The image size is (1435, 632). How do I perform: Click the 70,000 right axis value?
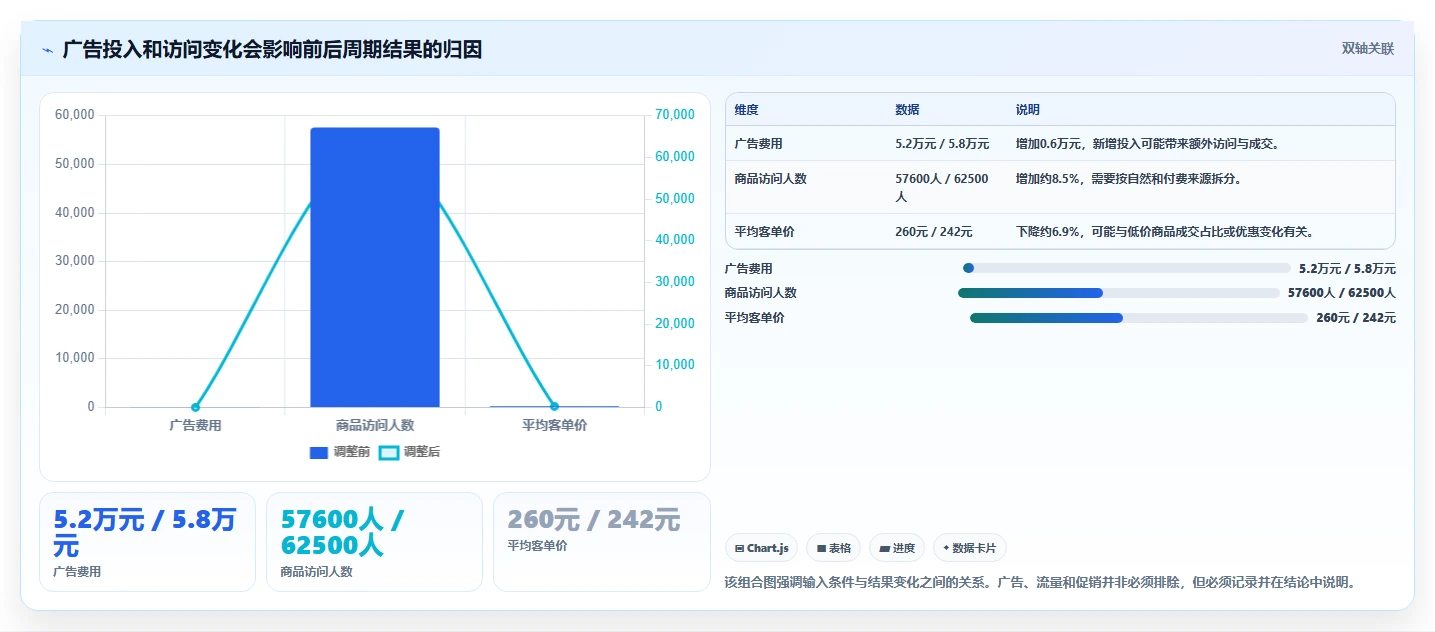(x=674, y=115)
